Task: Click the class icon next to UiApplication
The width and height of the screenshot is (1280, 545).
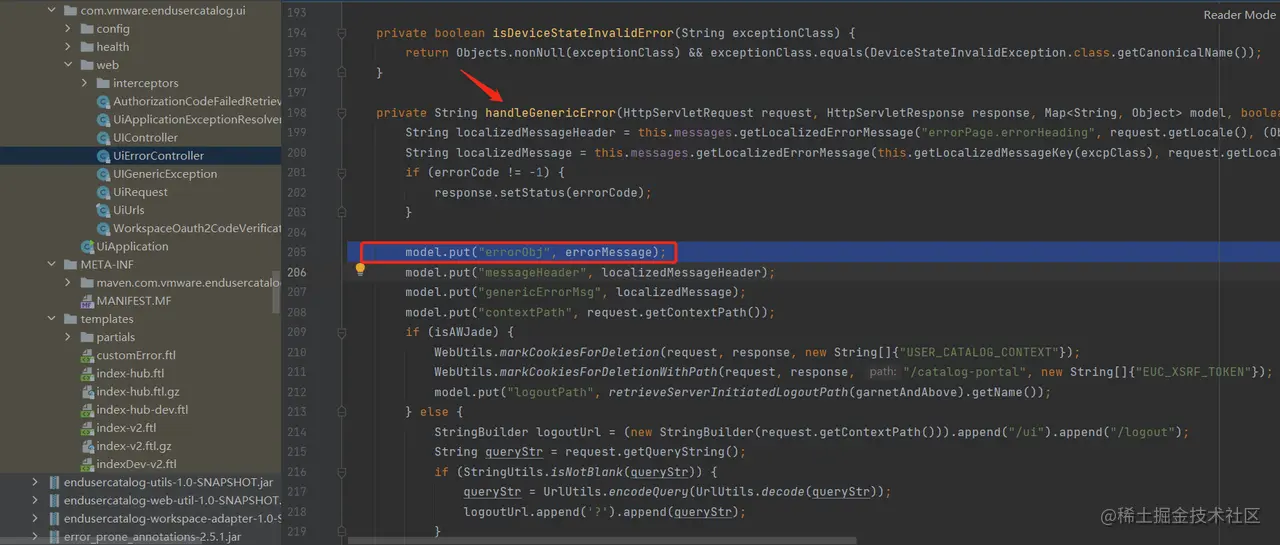Action: [x=88, y=246]
